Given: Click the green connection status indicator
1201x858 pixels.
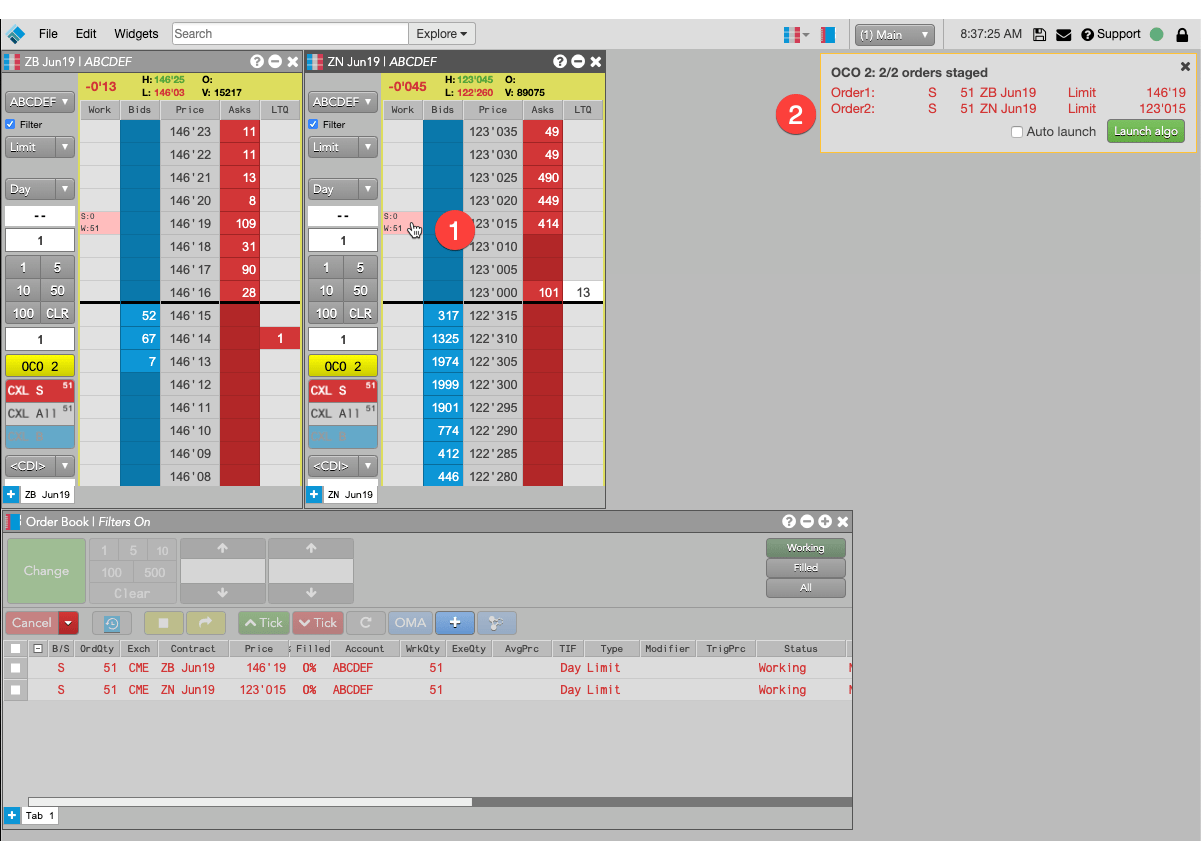Looking at the screenshot, I should (x=1157, y=34).
